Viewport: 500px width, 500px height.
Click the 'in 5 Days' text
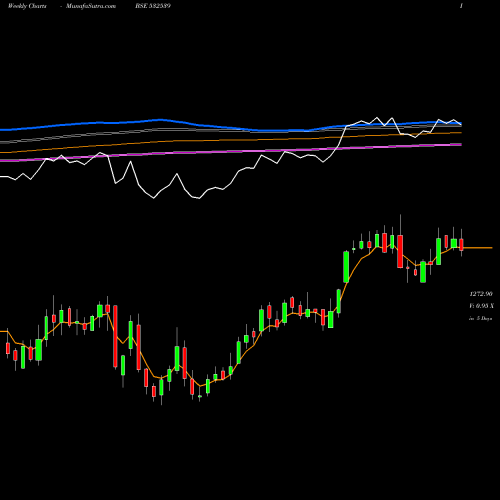click(481, 319)
